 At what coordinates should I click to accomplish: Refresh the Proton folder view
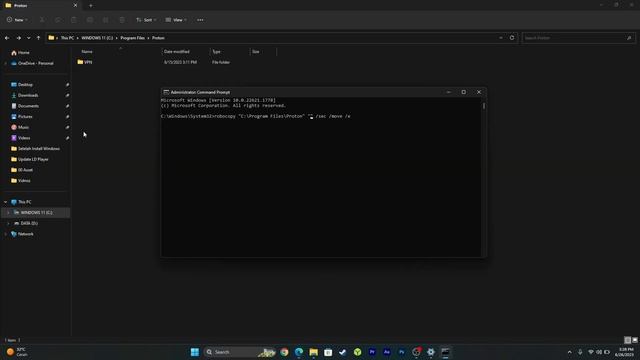coord(512,38)
